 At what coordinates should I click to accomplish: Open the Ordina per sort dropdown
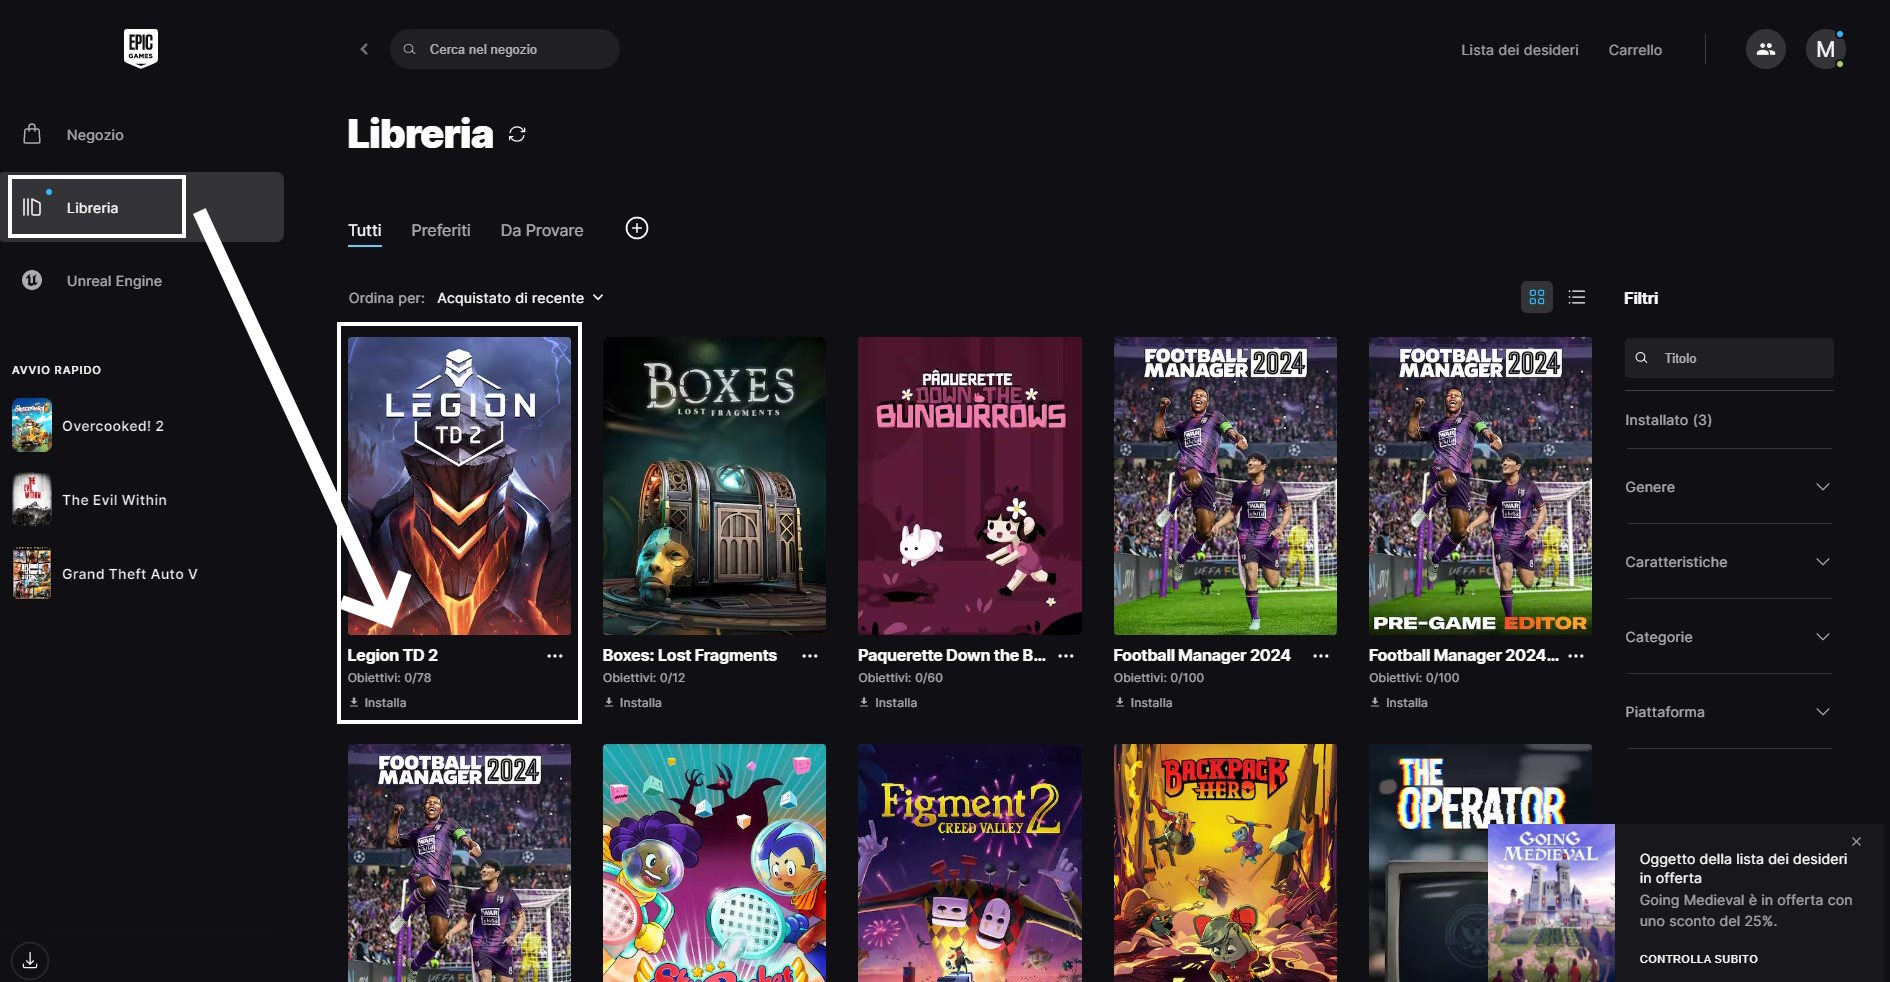(520, 298)
